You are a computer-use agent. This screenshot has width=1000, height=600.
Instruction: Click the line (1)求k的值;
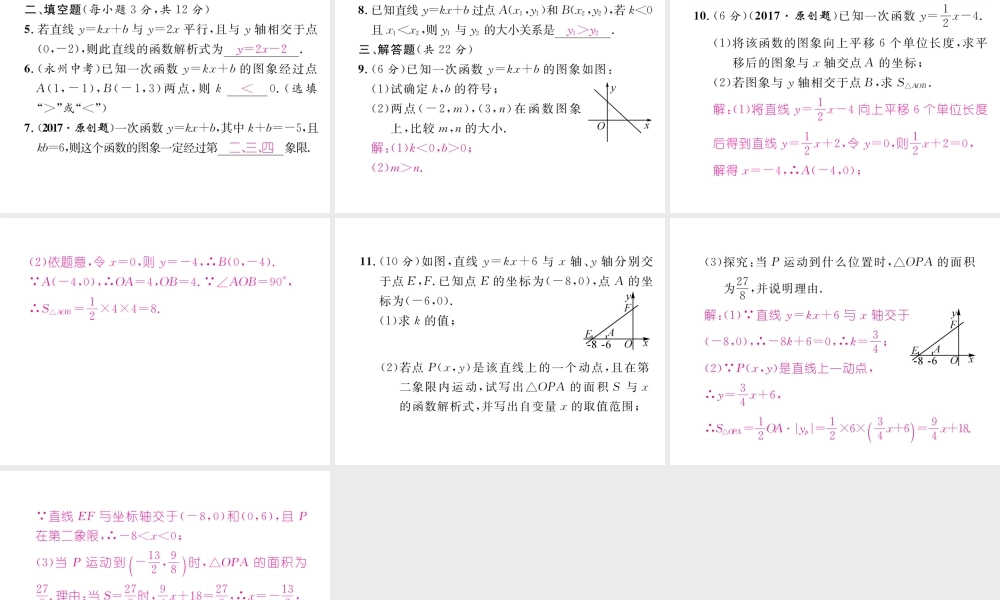click(418, 321)
